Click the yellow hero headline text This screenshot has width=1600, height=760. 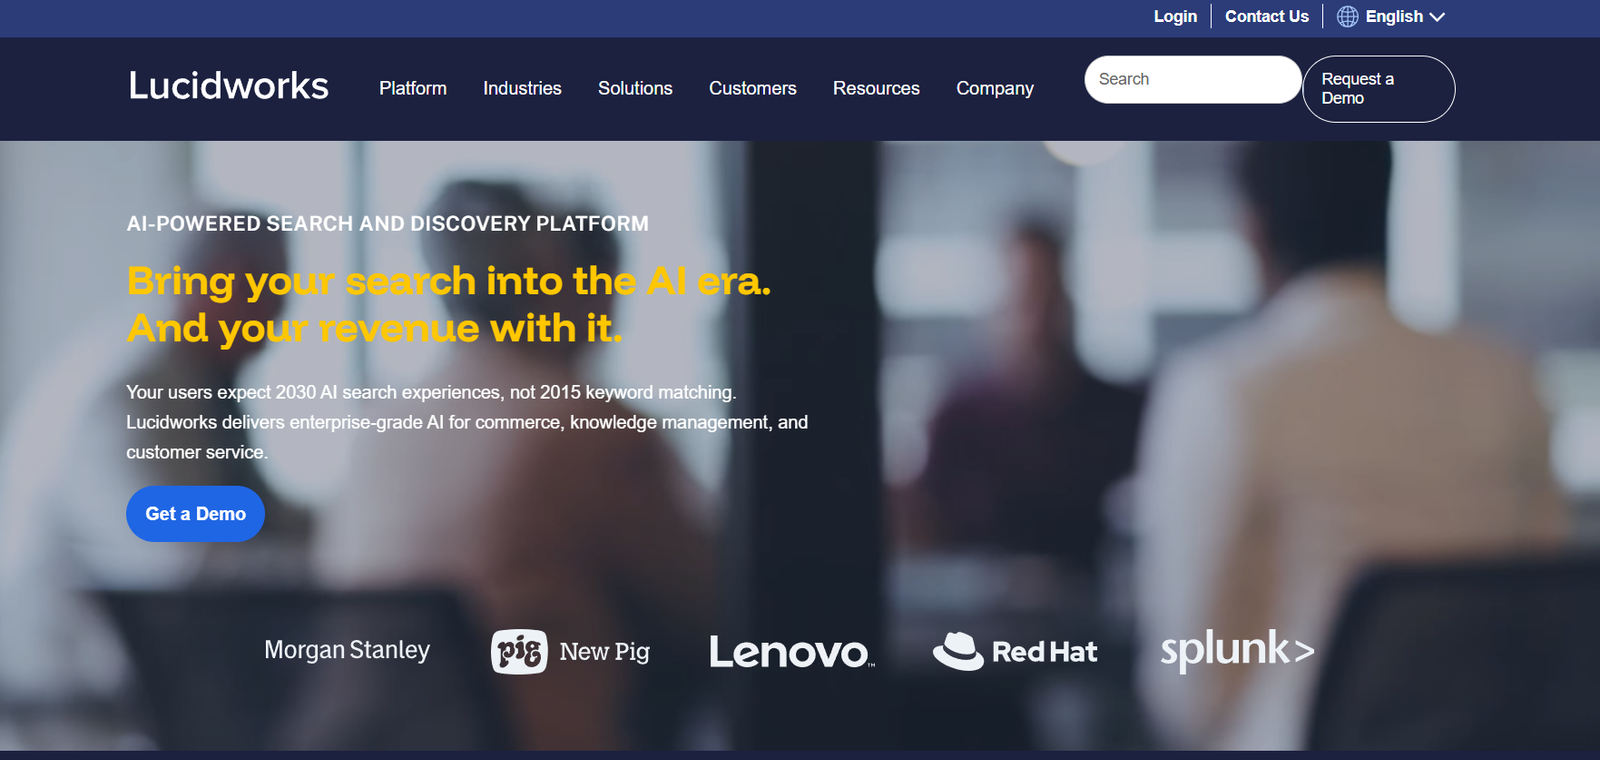tap(449, 304)
